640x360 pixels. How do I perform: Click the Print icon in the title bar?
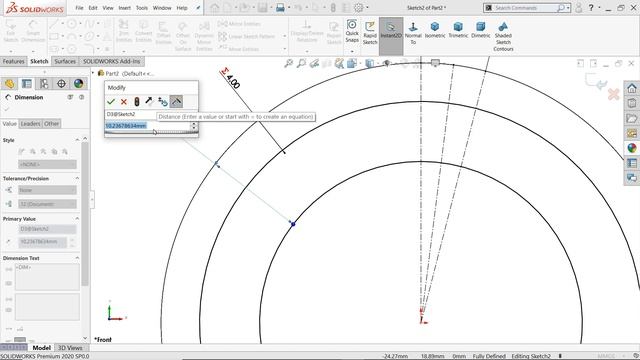280,7
